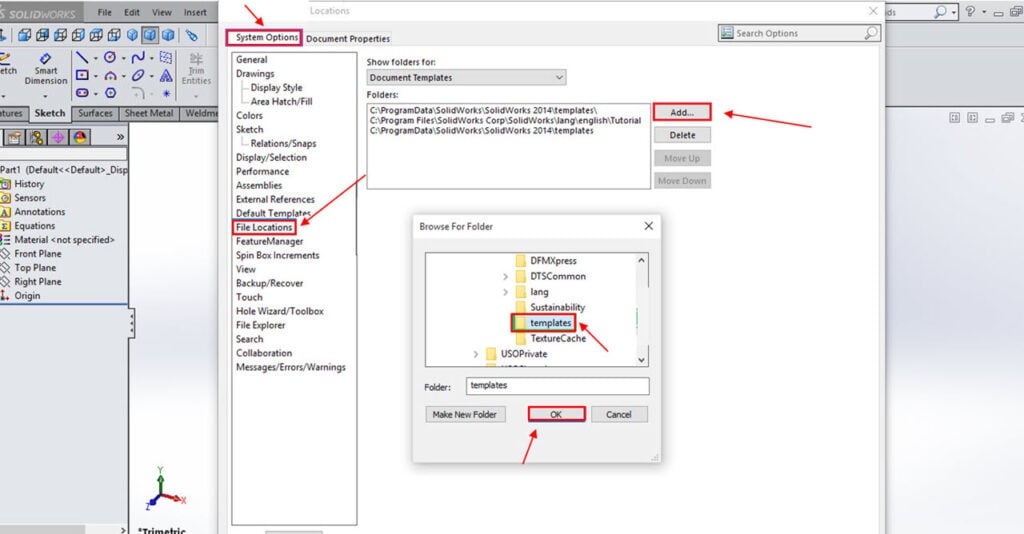Select the Front Plane in feature tree

click(31, 254)
